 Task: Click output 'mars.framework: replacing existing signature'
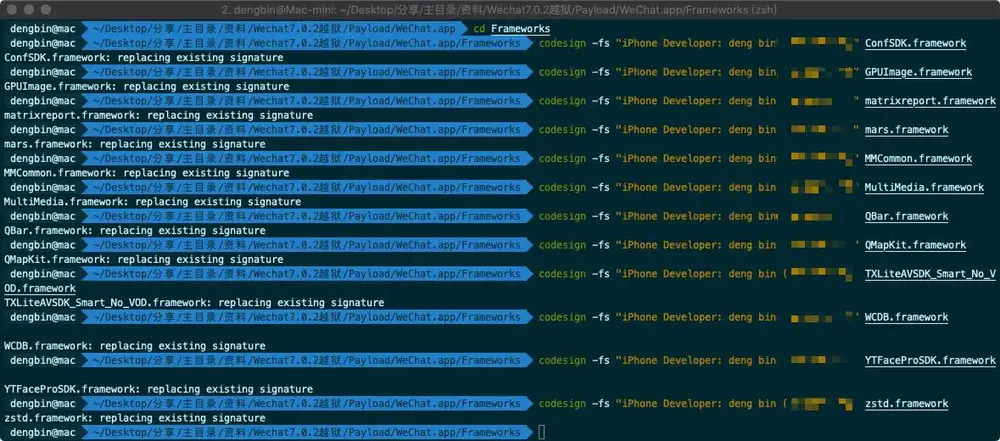(135, 144)
